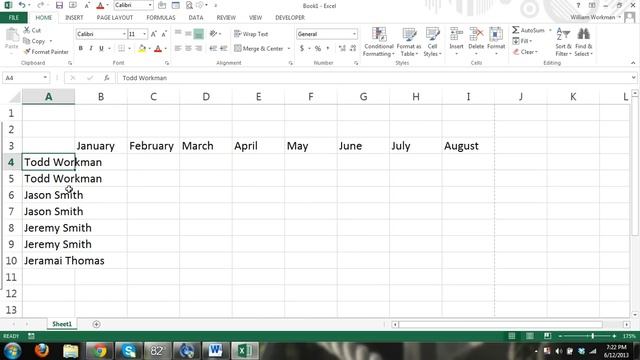Open the Calibri font name dropdown

click(124, 34)
